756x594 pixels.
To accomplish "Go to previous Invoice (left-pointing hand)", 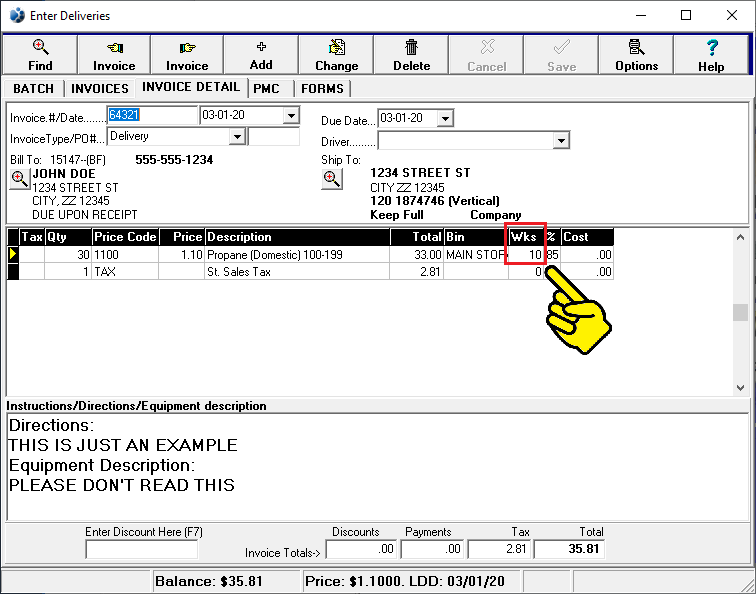I will [114, 54].
